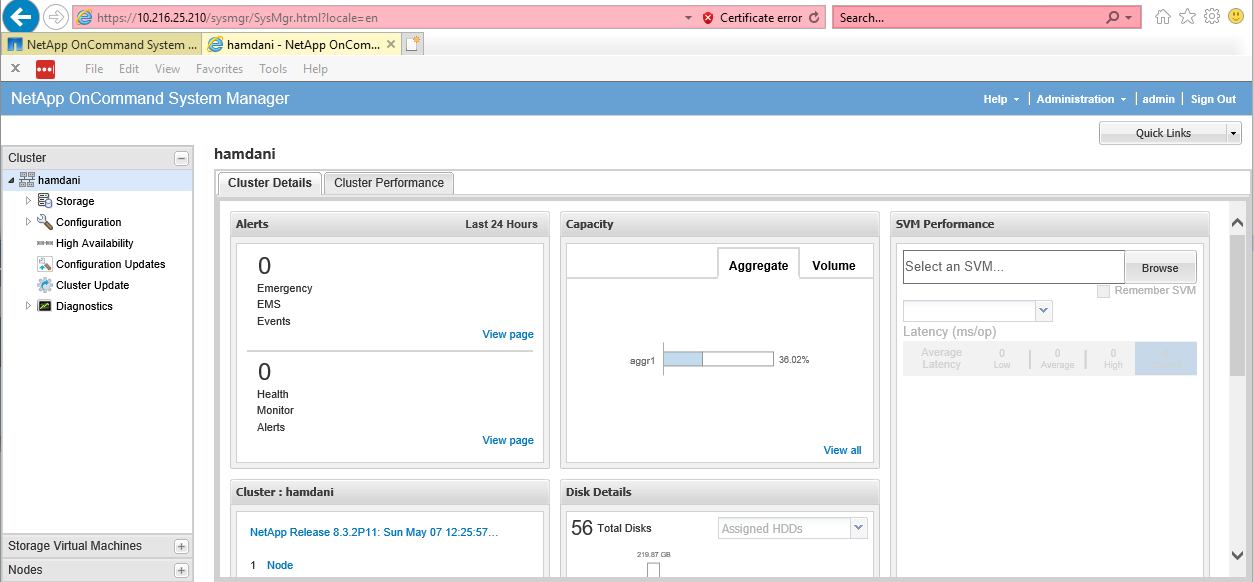Expand the Storage Virtual Machines section
Viewport: 1254px width, 582px height.
[x=181, y=546]
